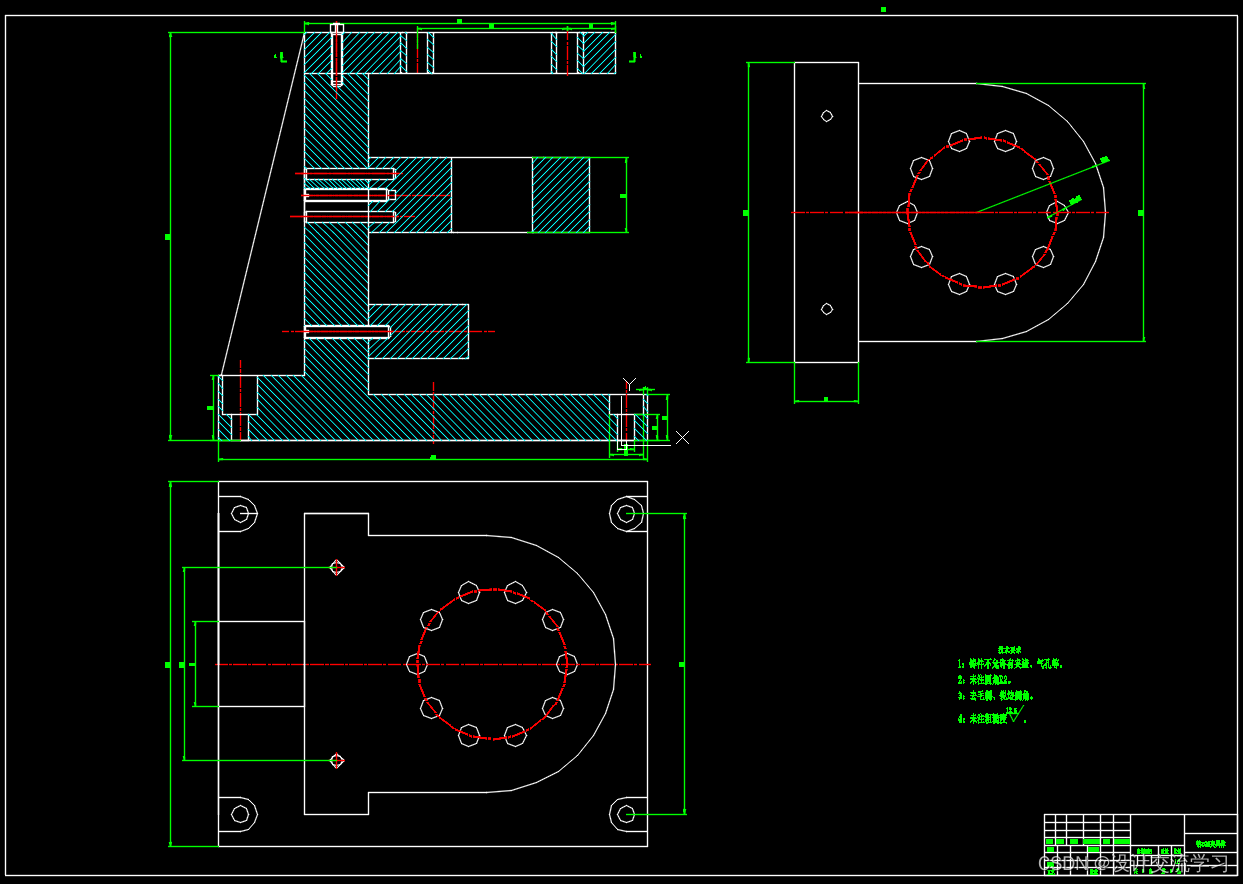
Task: Select note line '2、未注圆角R2'
Action: click(984, 679)
